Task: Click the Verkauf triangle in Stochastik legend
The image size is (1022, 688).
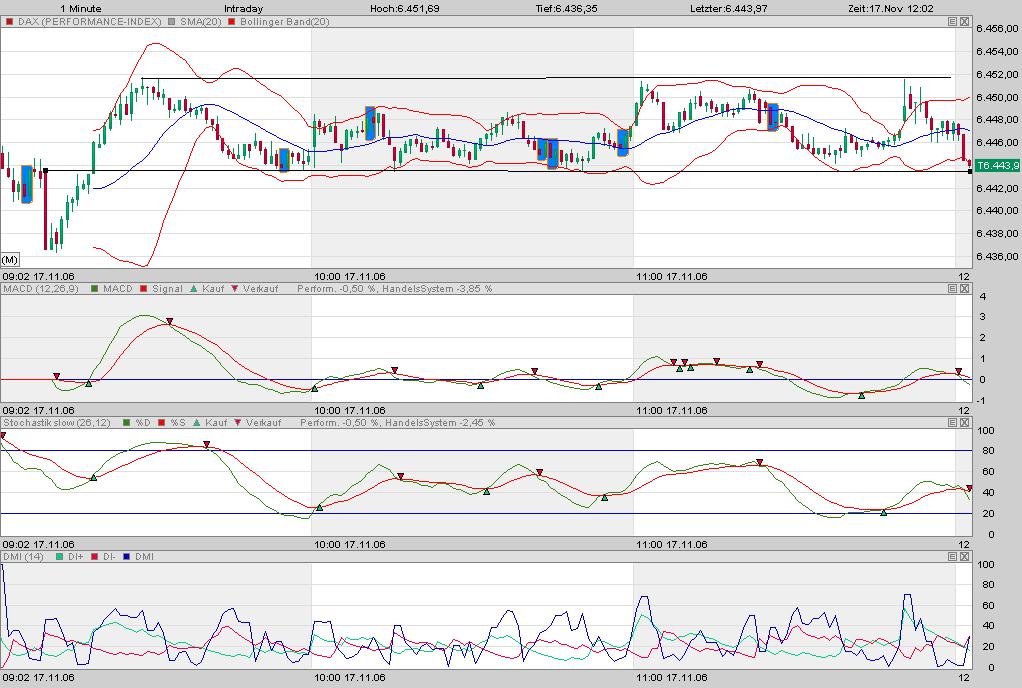Action: (x=238, y=423)
